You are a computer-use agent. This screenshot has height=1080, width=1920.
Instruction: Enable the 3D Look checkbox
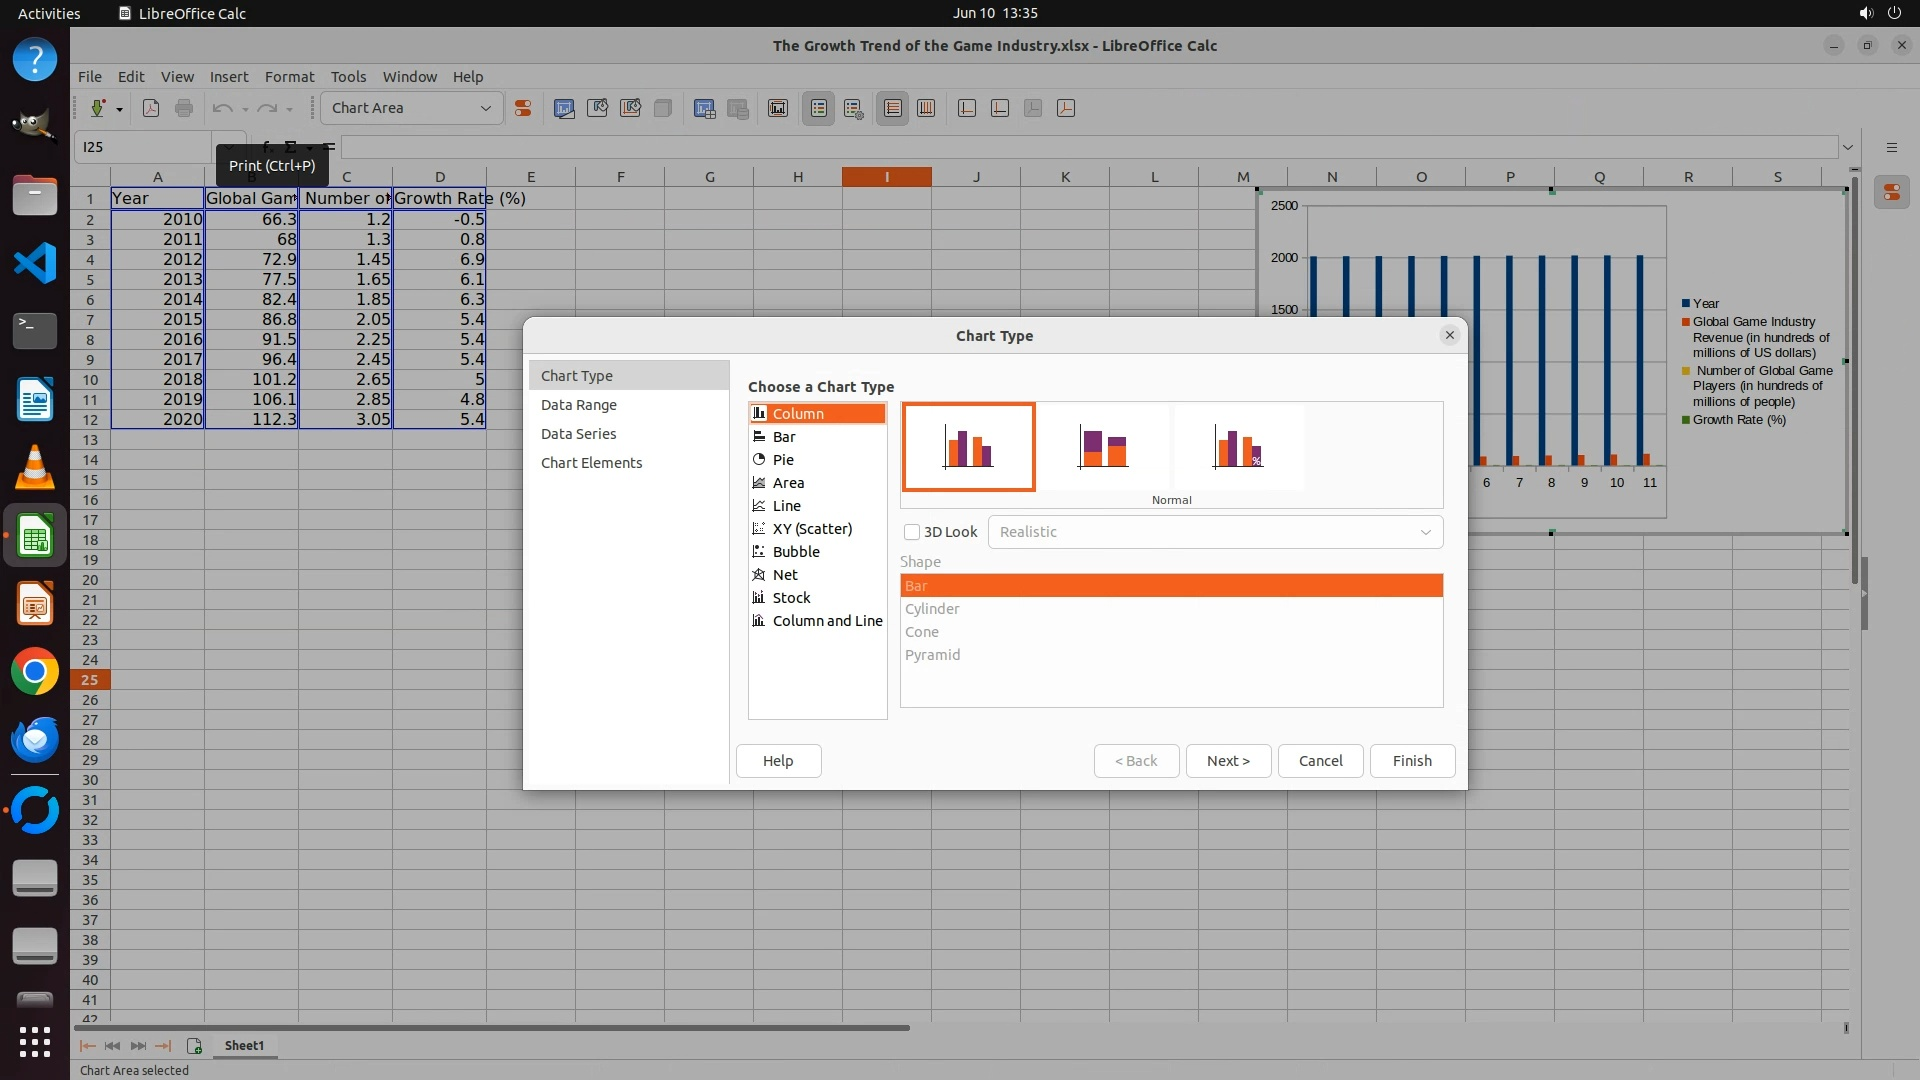coord(912,532)
